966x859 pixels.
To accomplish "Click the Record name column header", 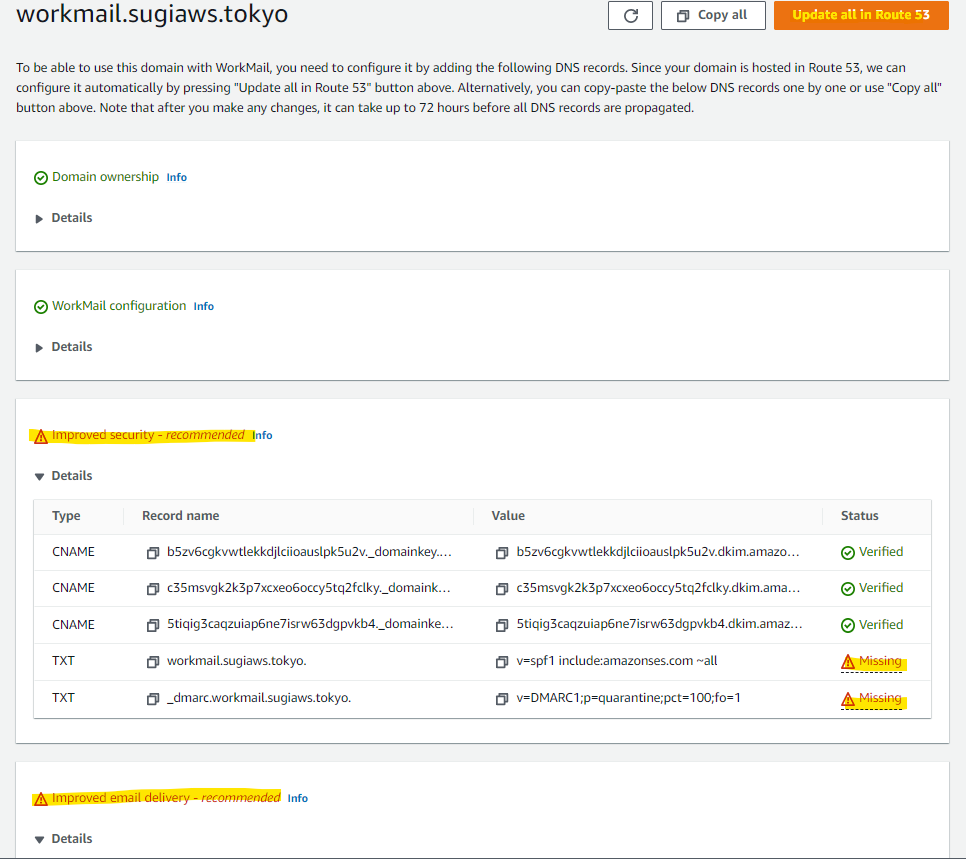I will (181, 516).
